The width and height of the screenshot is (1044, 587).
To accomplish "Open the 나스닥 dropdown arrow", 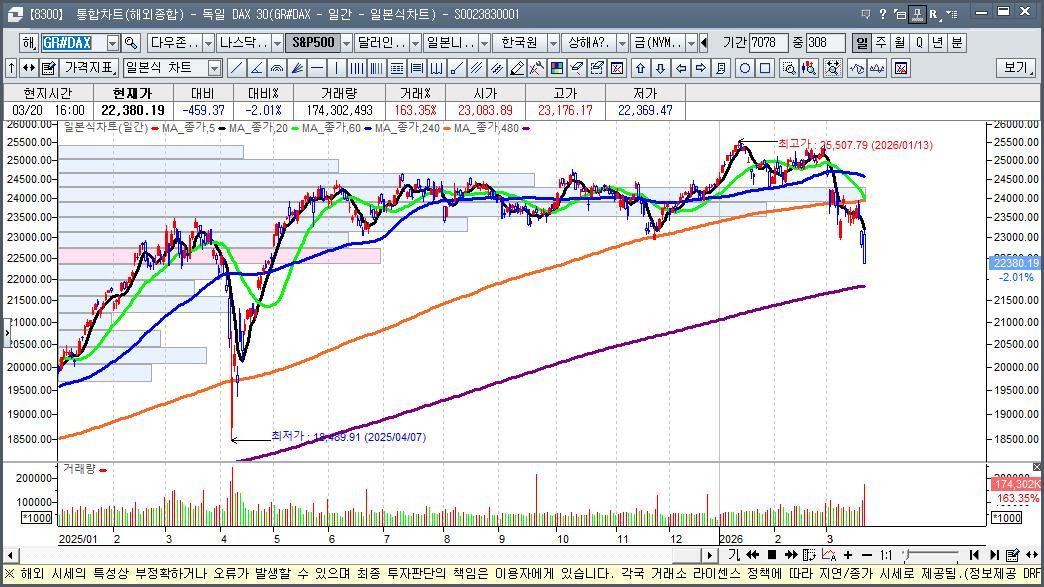I will coord(278,43).
